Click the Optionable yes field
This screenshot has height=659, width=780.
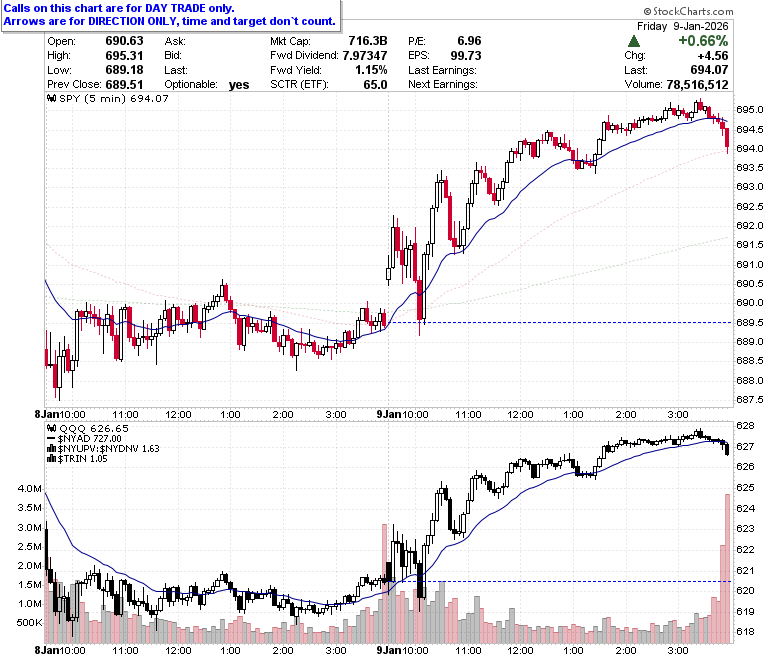[x=206, y=85]
